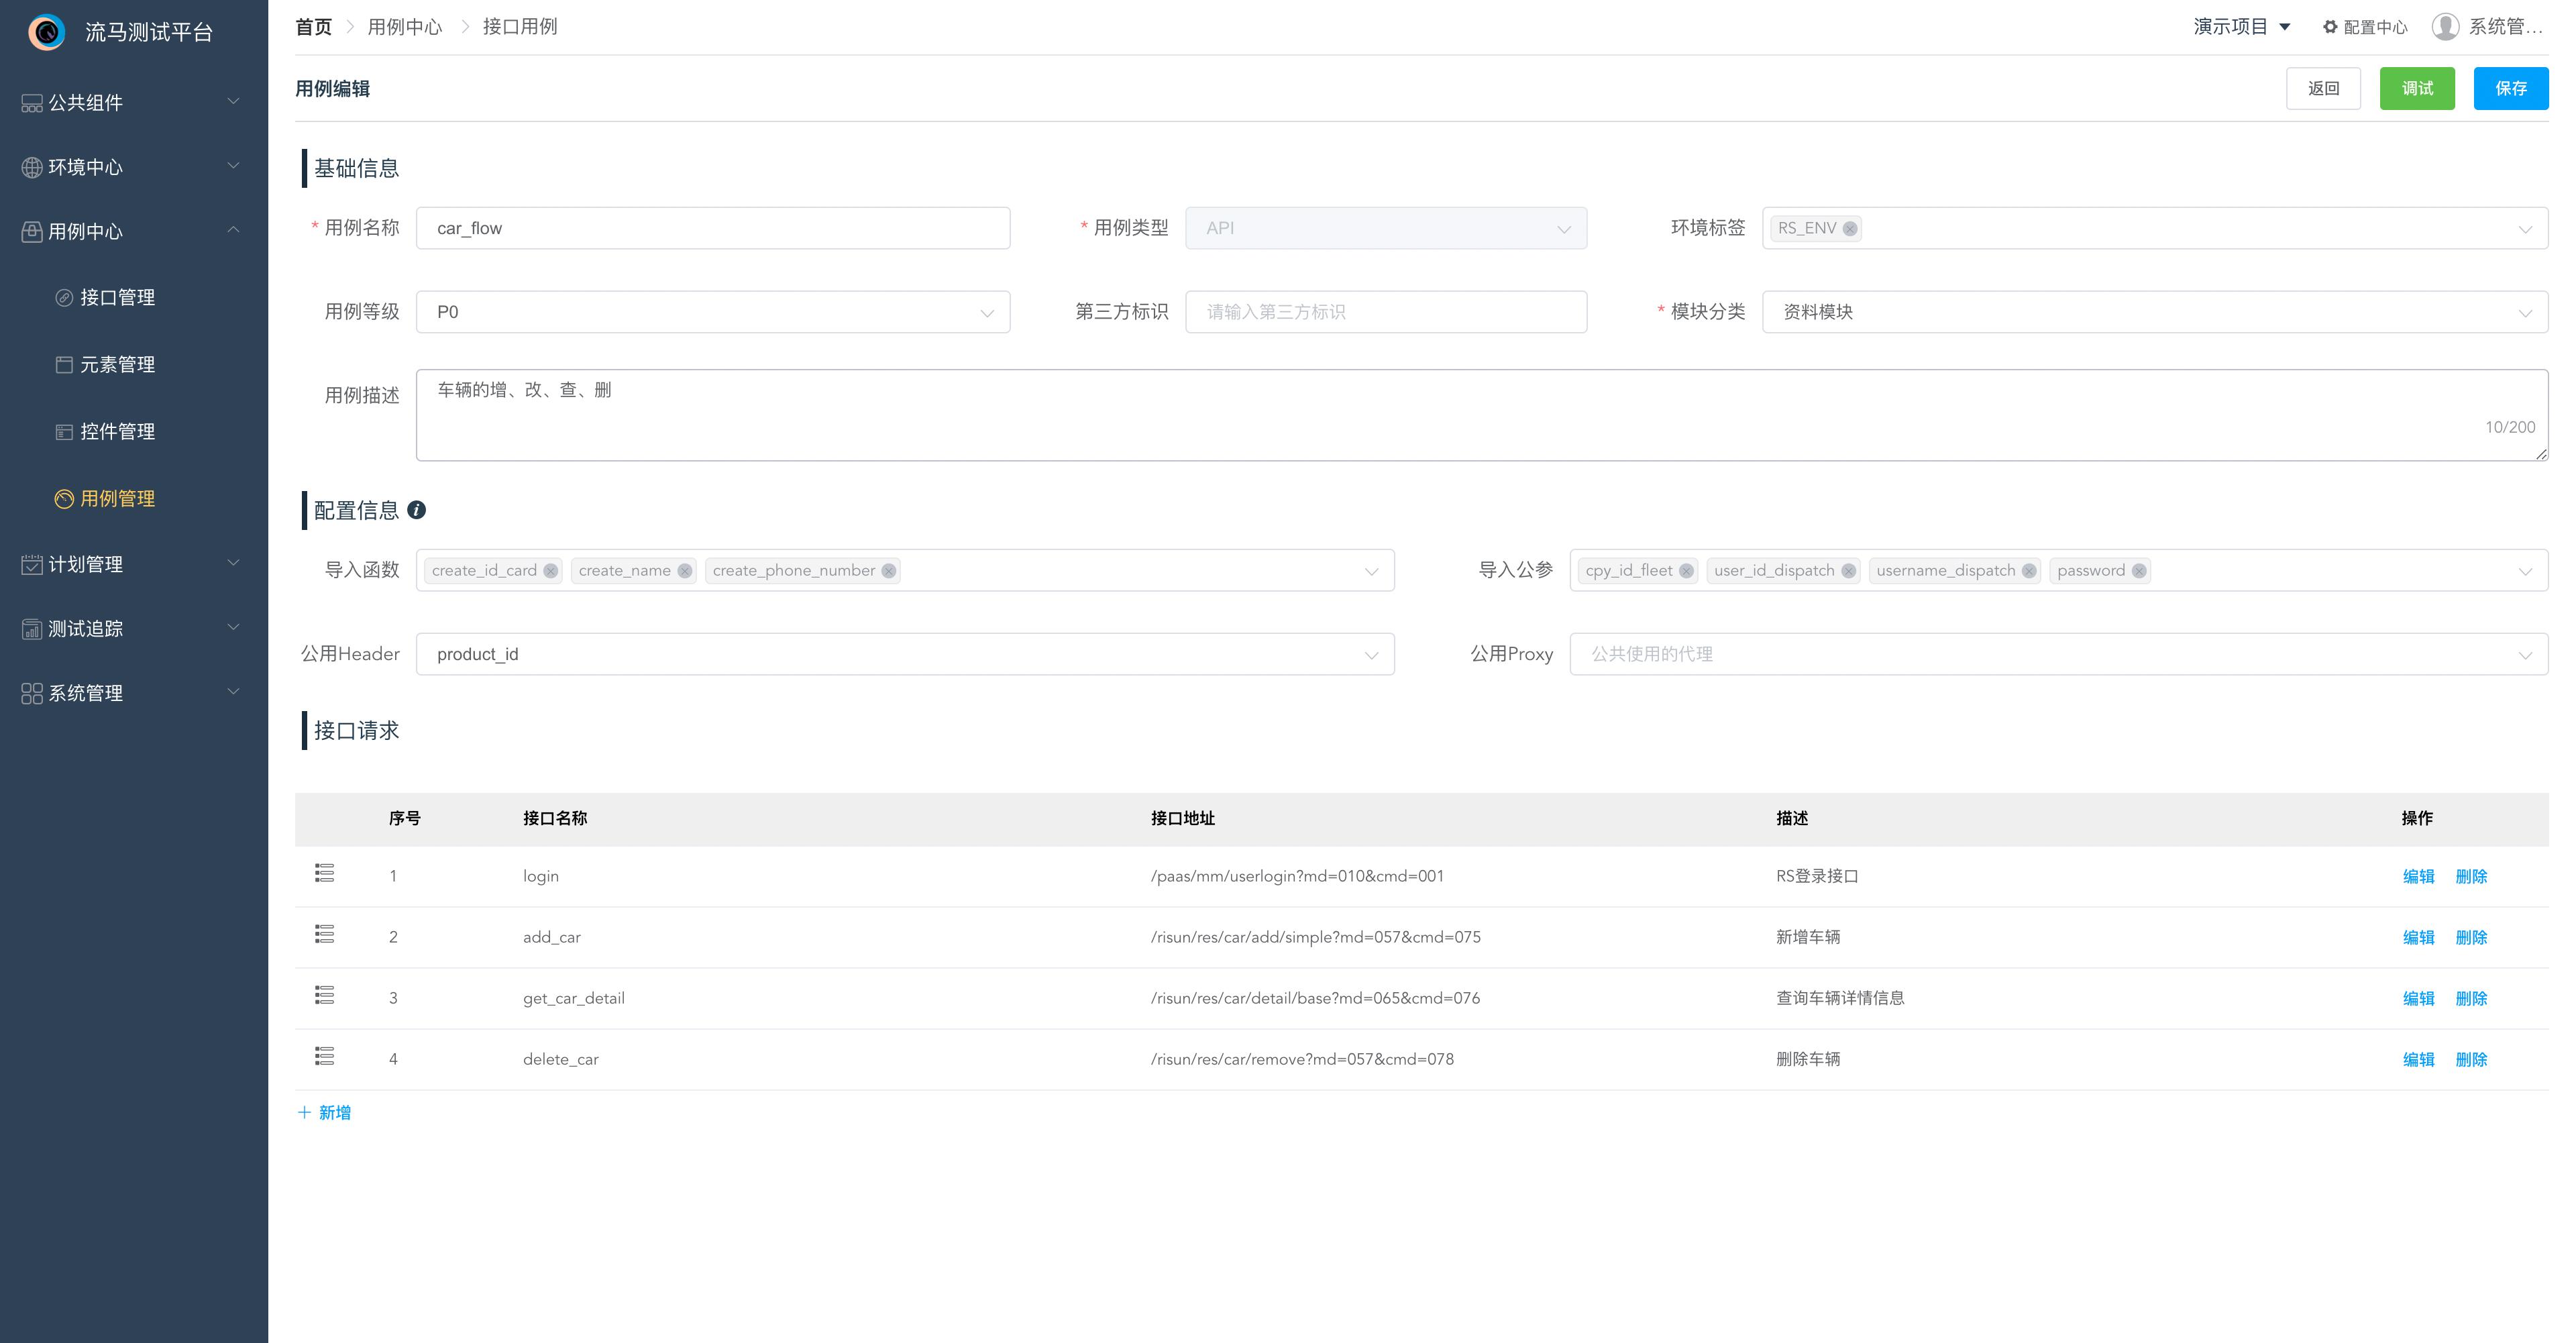This screenshot has width=2576, height=1343.
Task: Open the 用例等级 P0 dropdown
Action: point(712,312)
